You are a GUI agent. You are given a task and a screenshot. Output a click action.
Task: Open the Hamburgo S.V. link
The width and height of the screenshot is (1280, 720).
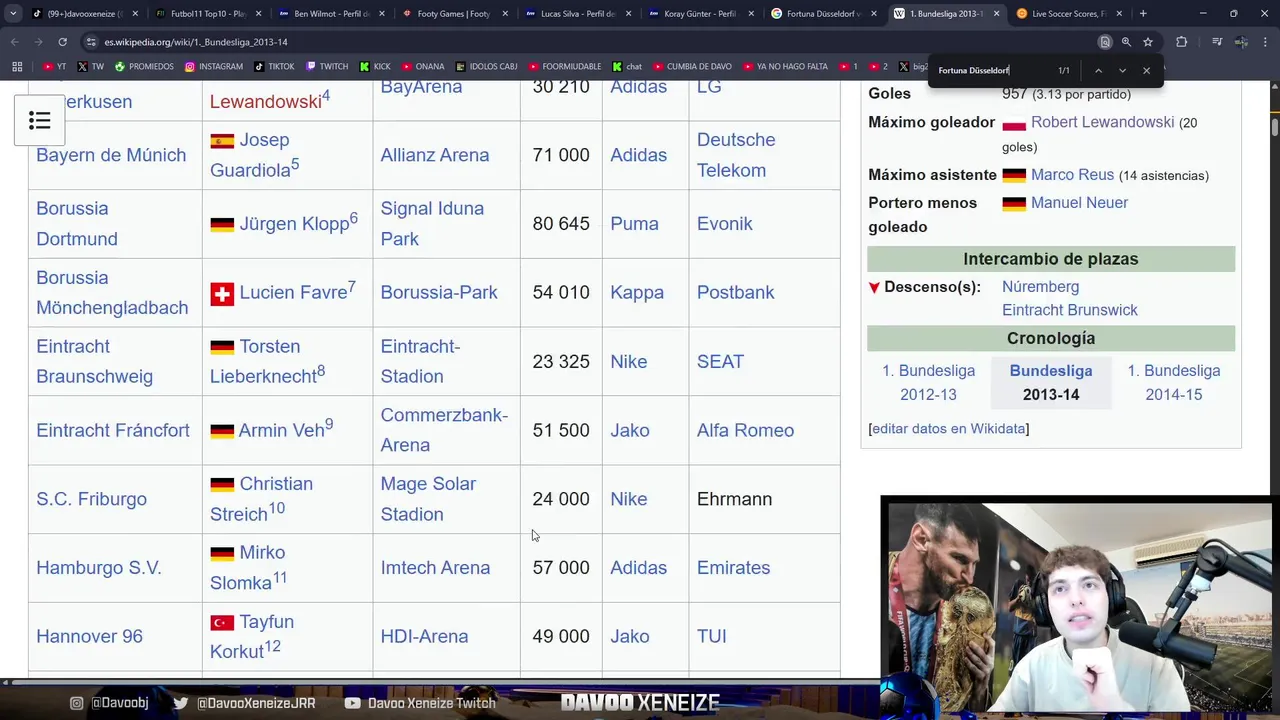[99, 568]
